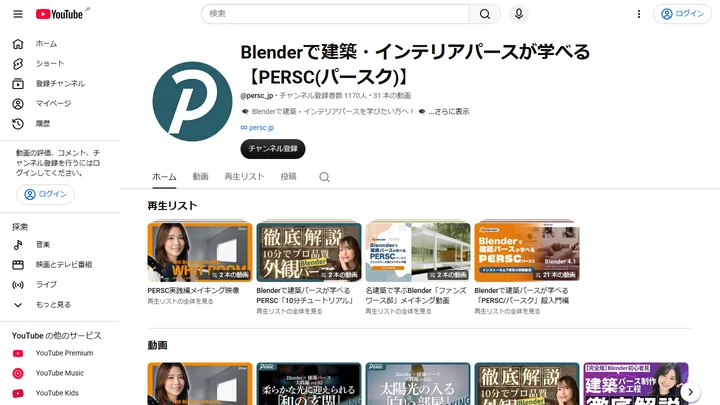Click the YouTube Kids icon
Image resolution: width=720 pixels, height=405 pixels.
18,393
